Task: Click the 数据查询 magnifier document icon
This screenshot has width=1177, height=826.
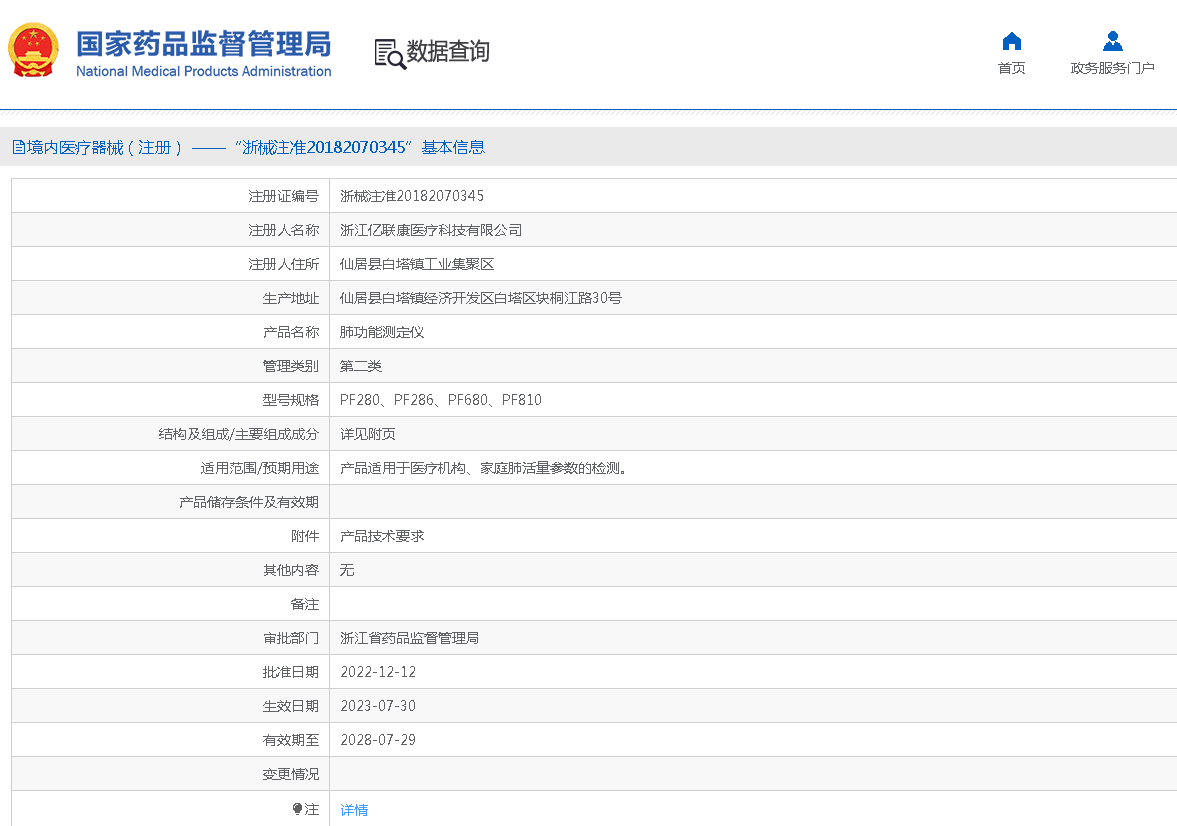Action: pos(389,53)
